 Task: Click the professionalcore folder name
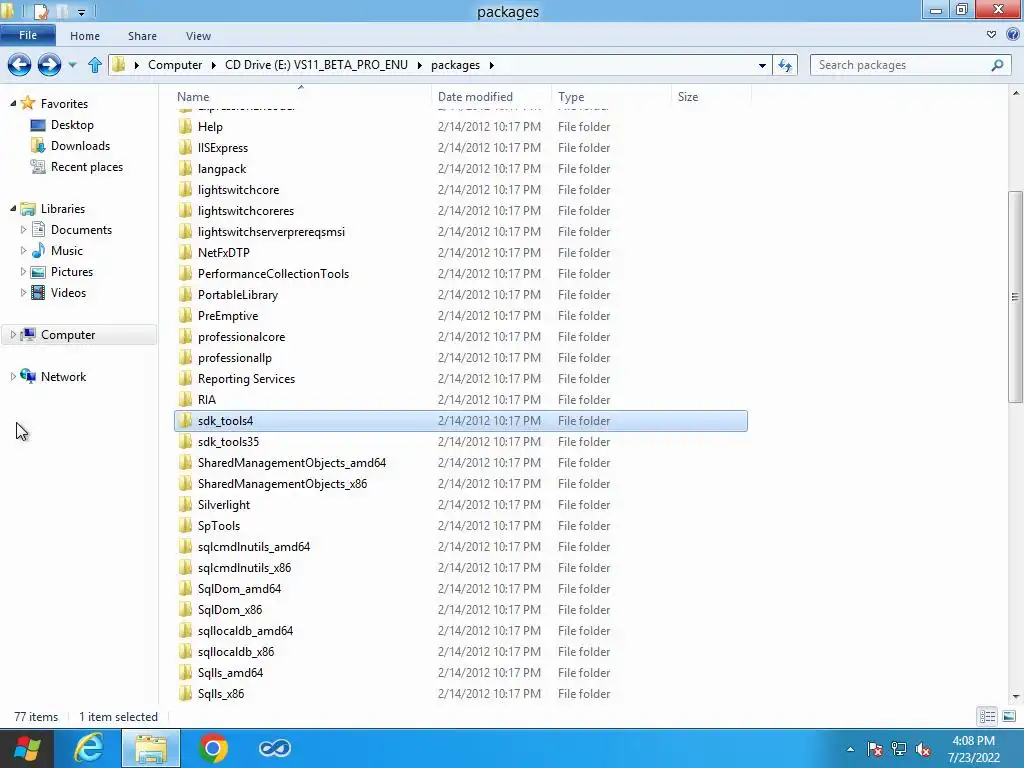point(242,337)
